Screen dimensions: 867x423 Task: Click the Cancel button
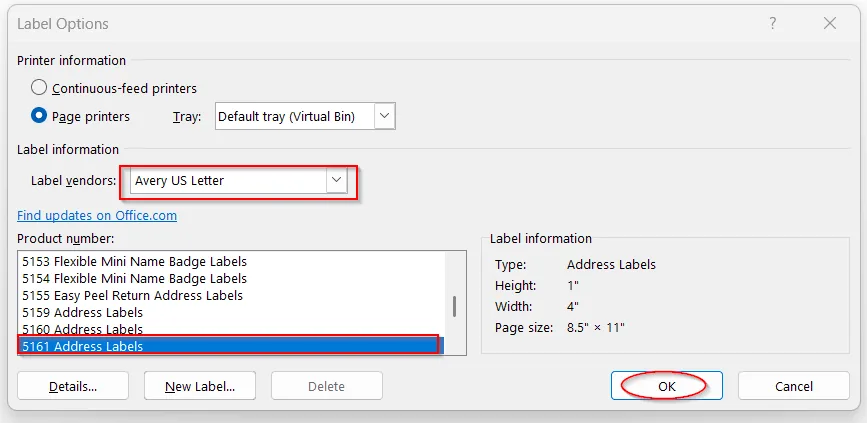pos(793,386)
